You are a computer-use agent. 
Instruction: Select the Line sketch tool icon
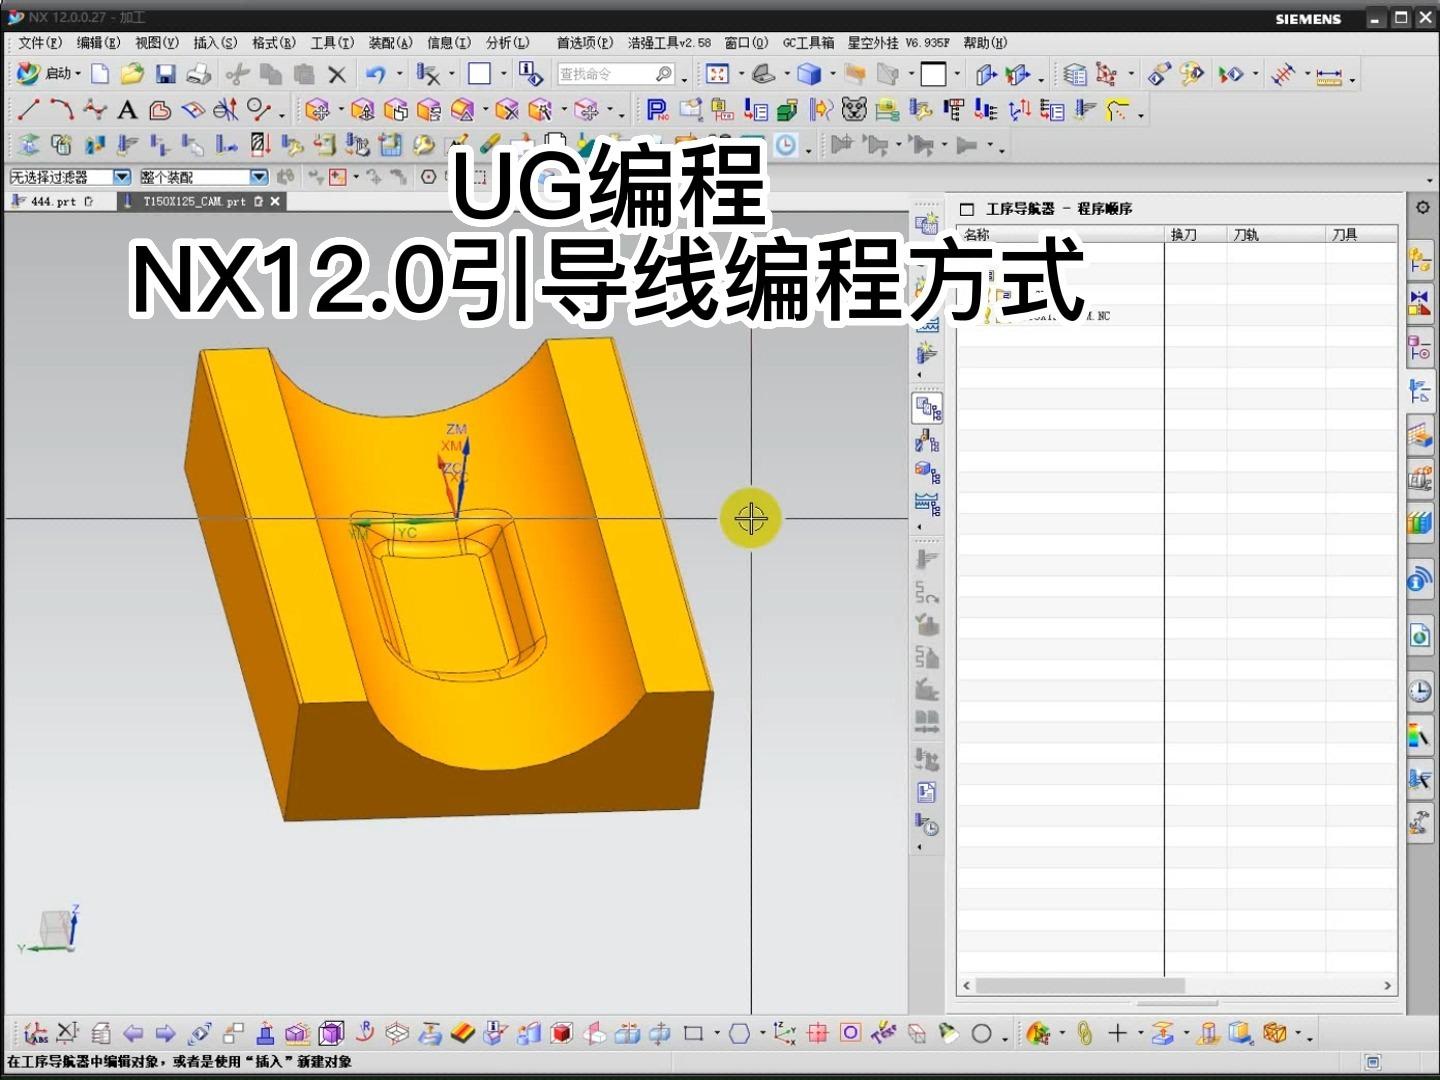(x=30, y=110)
